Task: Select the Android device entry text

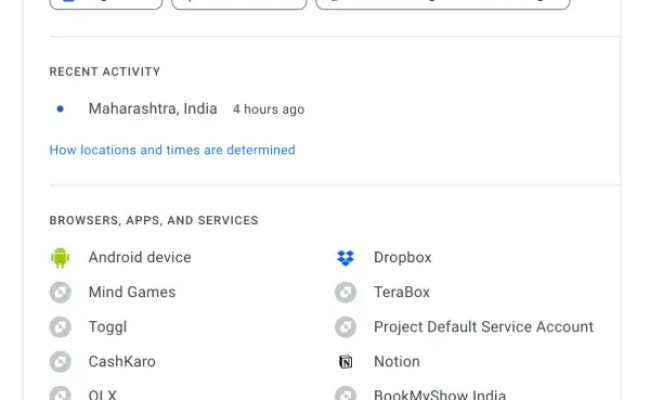Action: pyautogui.click(x=140, y=257)
